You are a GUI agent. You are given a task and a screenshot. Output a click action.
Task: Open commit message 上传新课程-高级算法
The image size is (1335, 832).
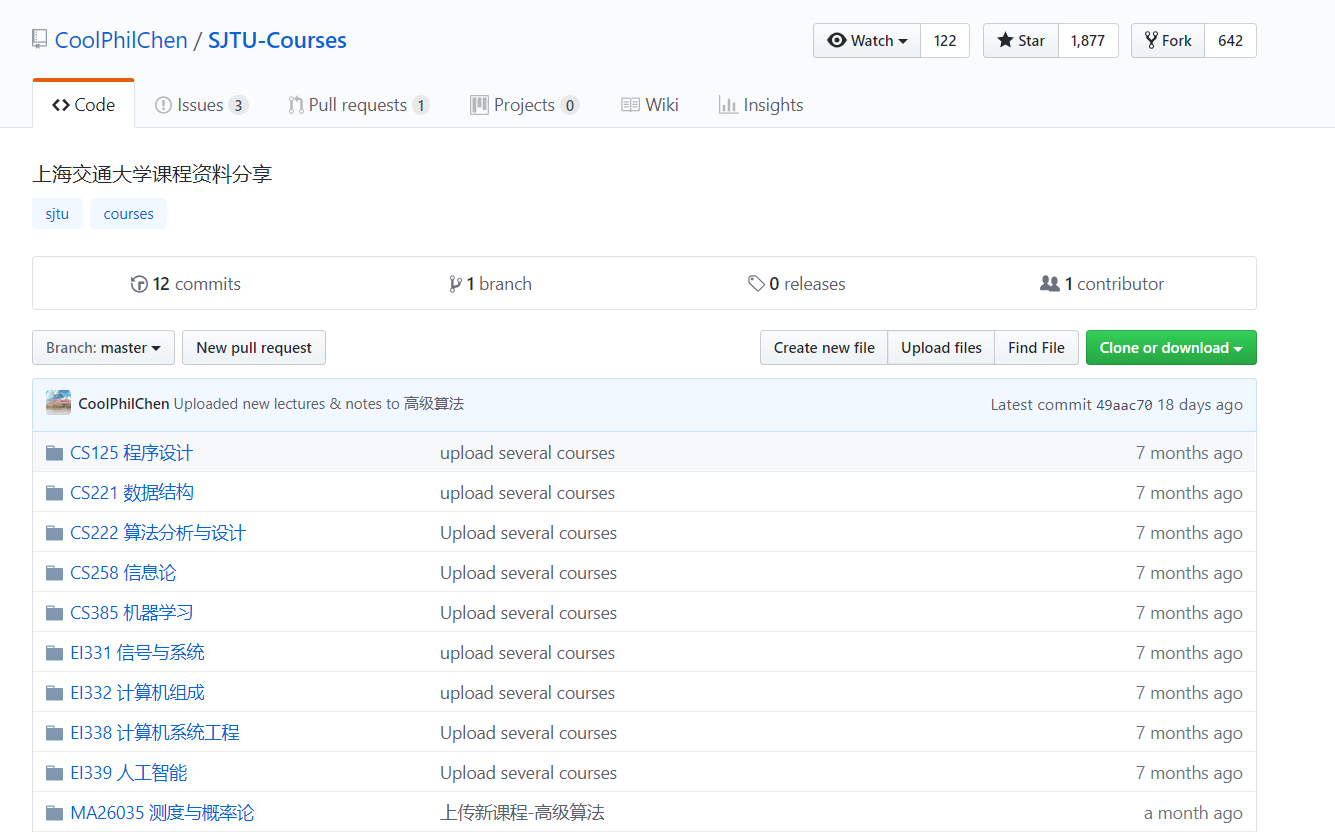pyautogui.click(x=522, y=813)
